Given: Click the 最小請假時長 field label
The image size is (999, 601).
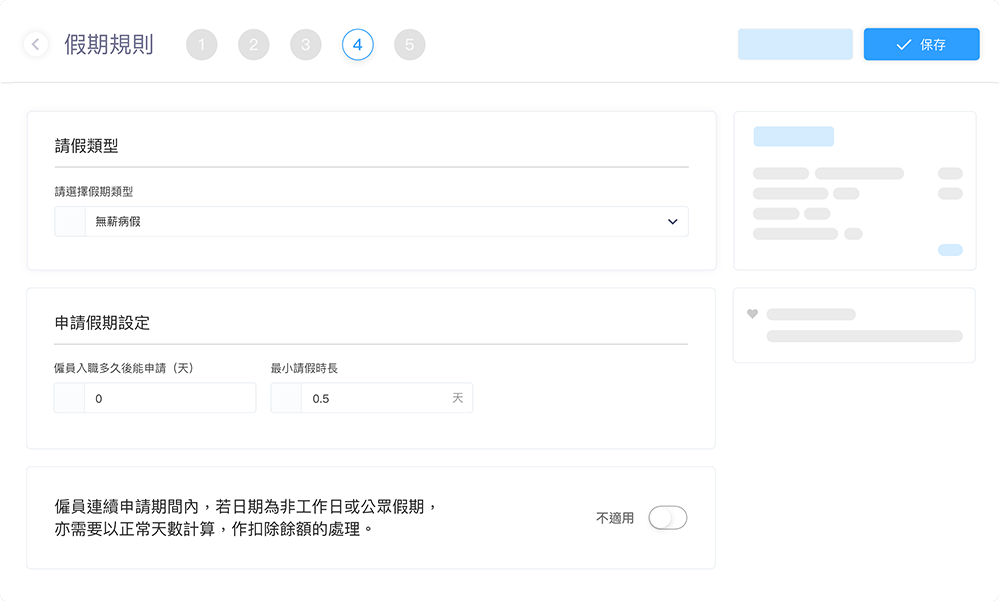Looking at the screenshot, I should 304,368.
